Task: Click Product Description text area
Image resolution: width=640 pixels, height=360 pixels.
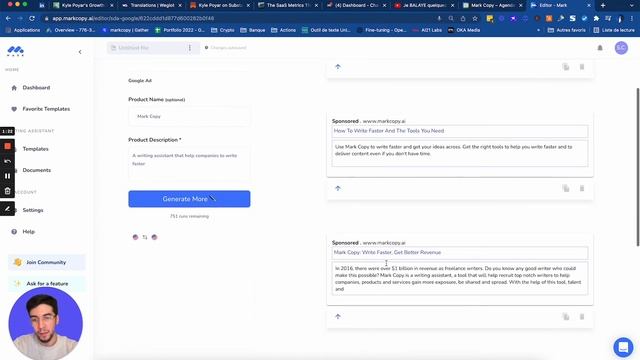Action: (189, 162)
